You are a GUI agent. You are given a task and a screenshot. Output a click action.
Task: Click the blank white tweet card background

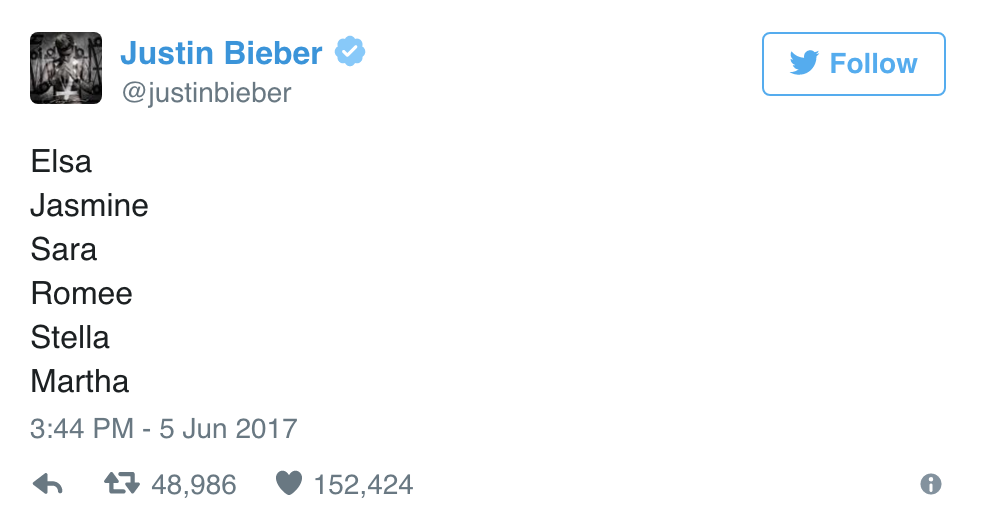pos(600,260)
